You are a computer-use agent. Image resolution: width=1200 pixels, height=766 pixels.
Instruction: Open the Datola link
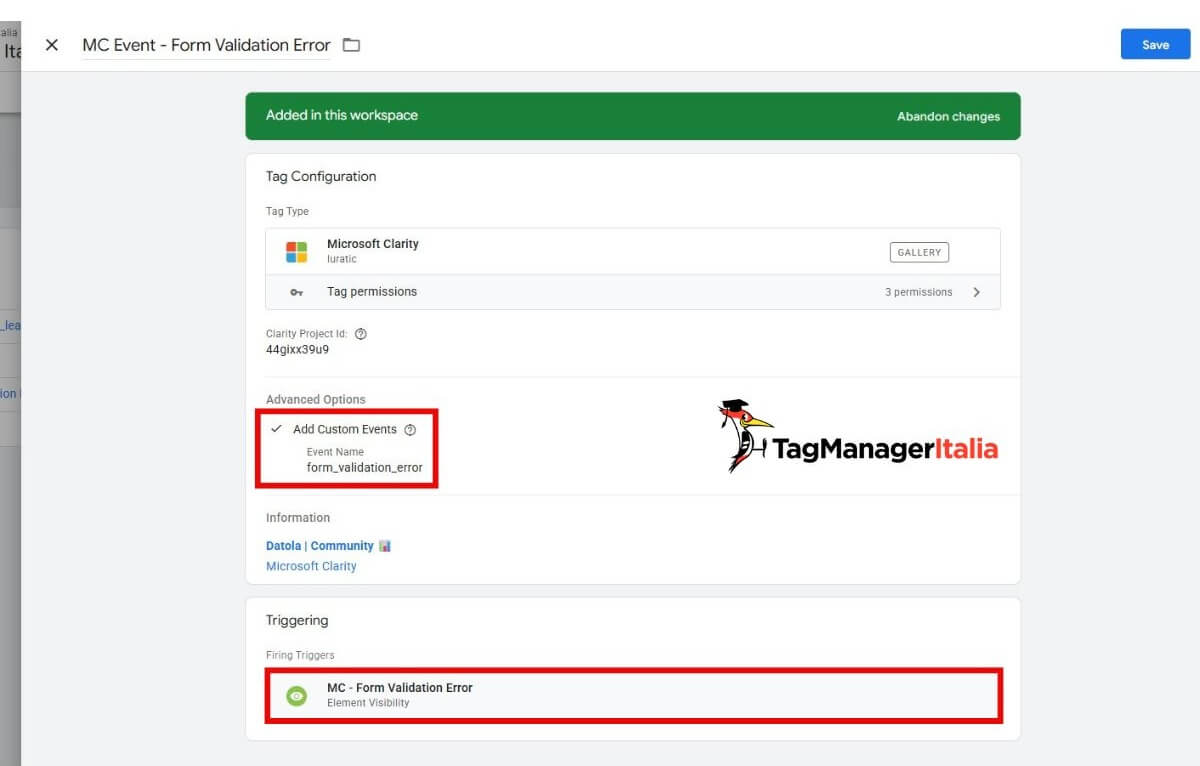pos(279,545)
